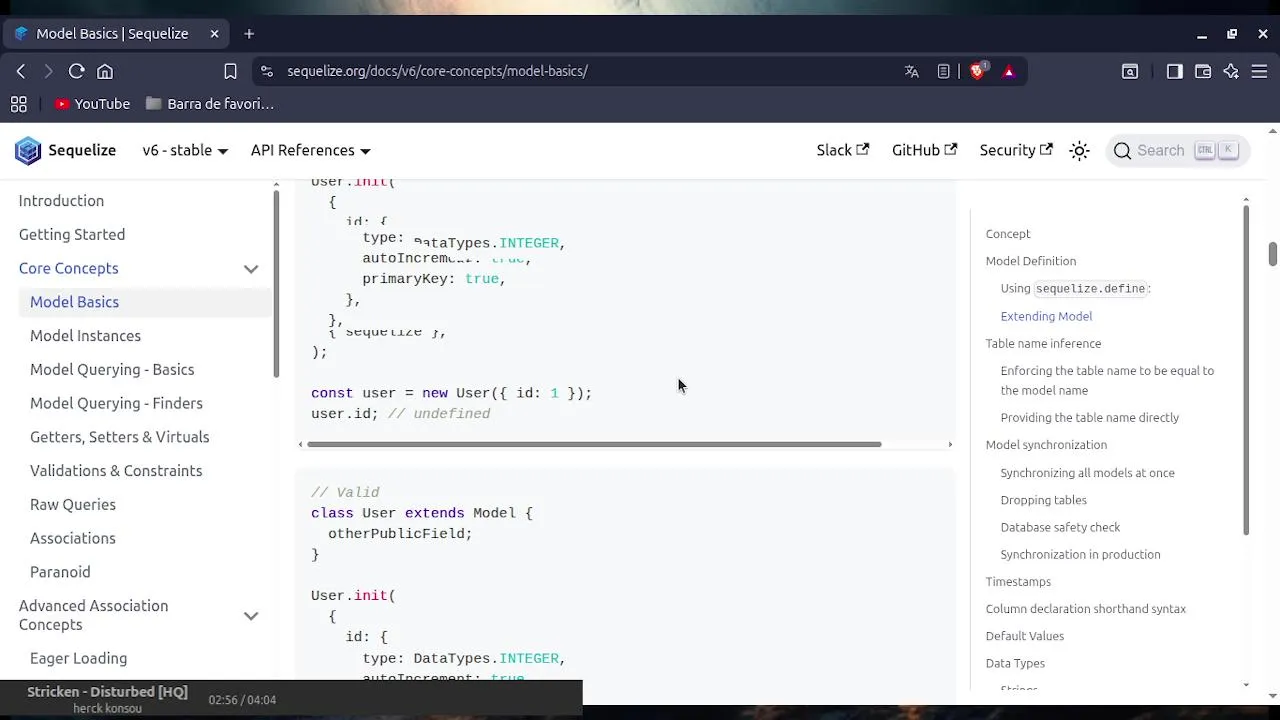Image resolution: width=1280 pixels, height=720 pixels.
Task: Open Eager Loading page
Action: (78, 659)
